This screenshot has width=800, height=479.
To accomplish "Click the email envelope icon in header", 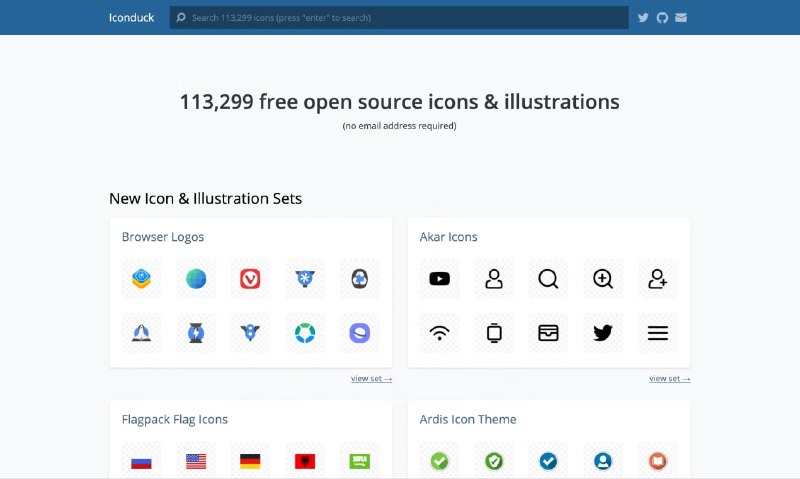I will tap(681, 18).
